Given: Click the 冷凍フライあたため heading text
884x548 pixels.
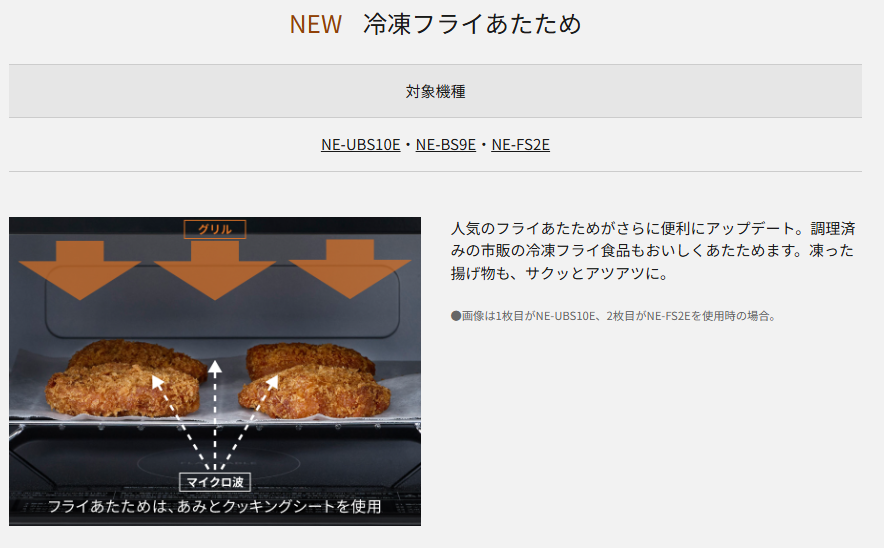Looking at the screenshot, I should pyautogui.click(x=472, y=24).
